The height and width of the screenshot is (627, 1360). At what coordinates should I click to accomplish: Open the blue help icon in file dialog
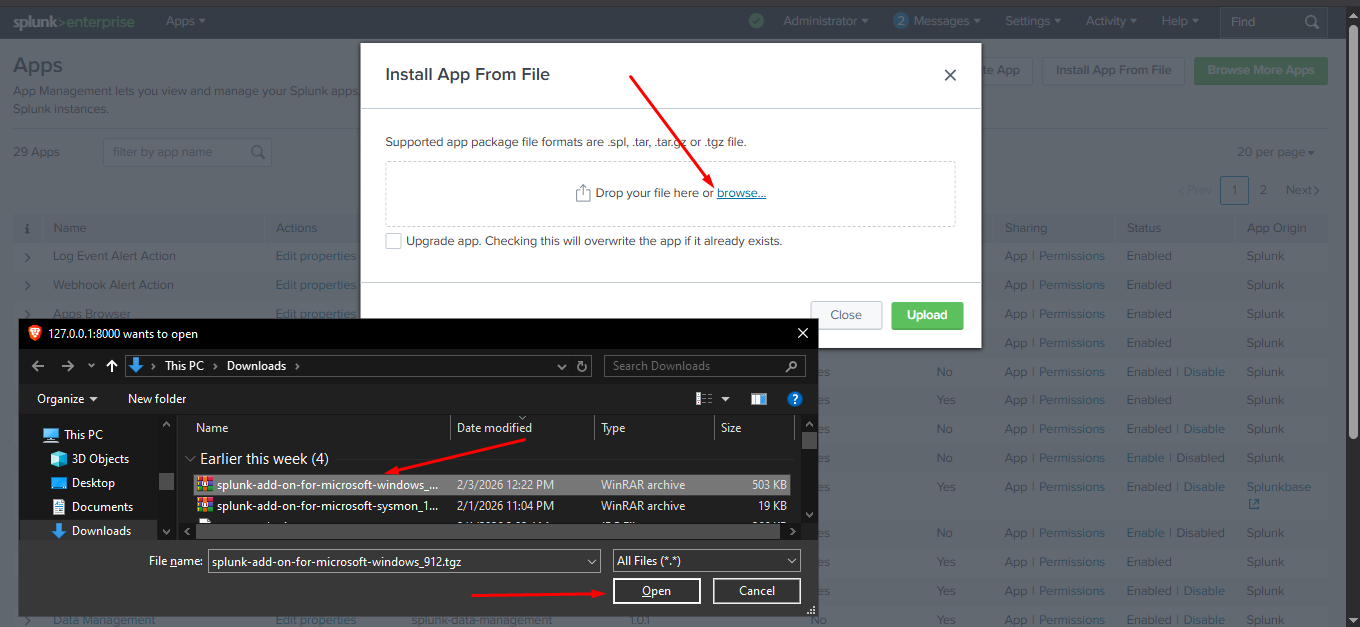[795, 399]
